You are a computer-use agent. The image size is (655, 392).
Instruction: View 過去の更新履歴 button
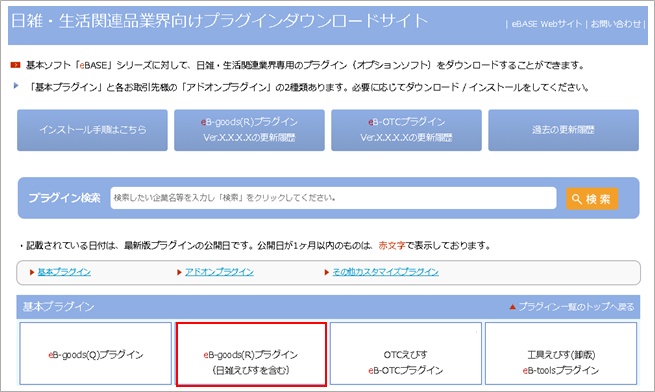(x=564, y=130)
